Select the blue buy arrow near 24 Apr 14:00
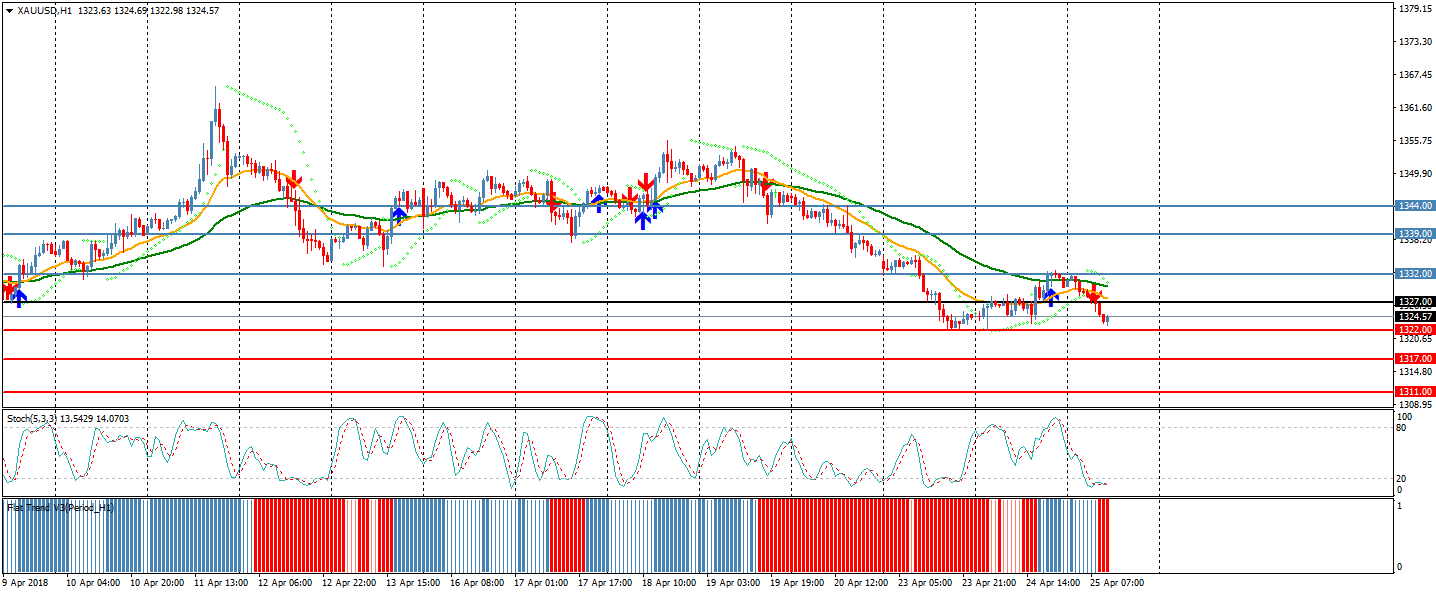The image size is (1436, 594). click(x=1050, y=295)
